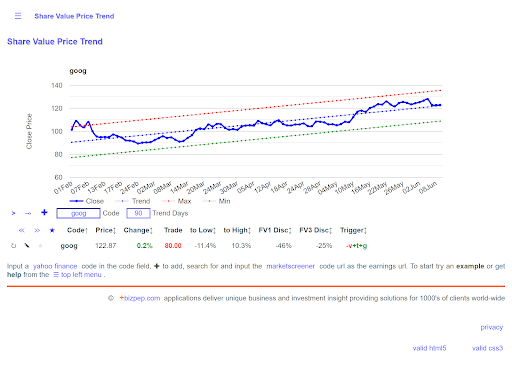The height and width of the screenshot is (384, 512).
Task: Toggle the Trend series in chart legend
Action: pyautogui.click(x=133, y=201)
